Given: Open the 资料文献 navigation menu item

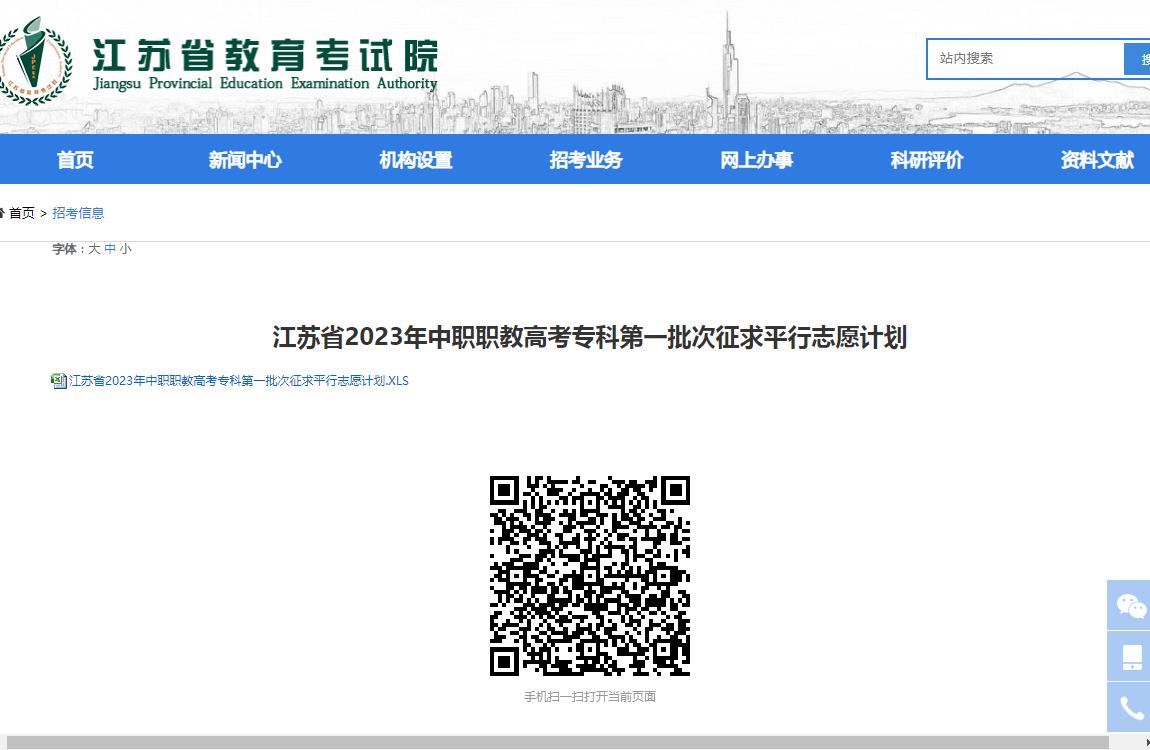Looking at the screenshot, I should pos(1097,160).
